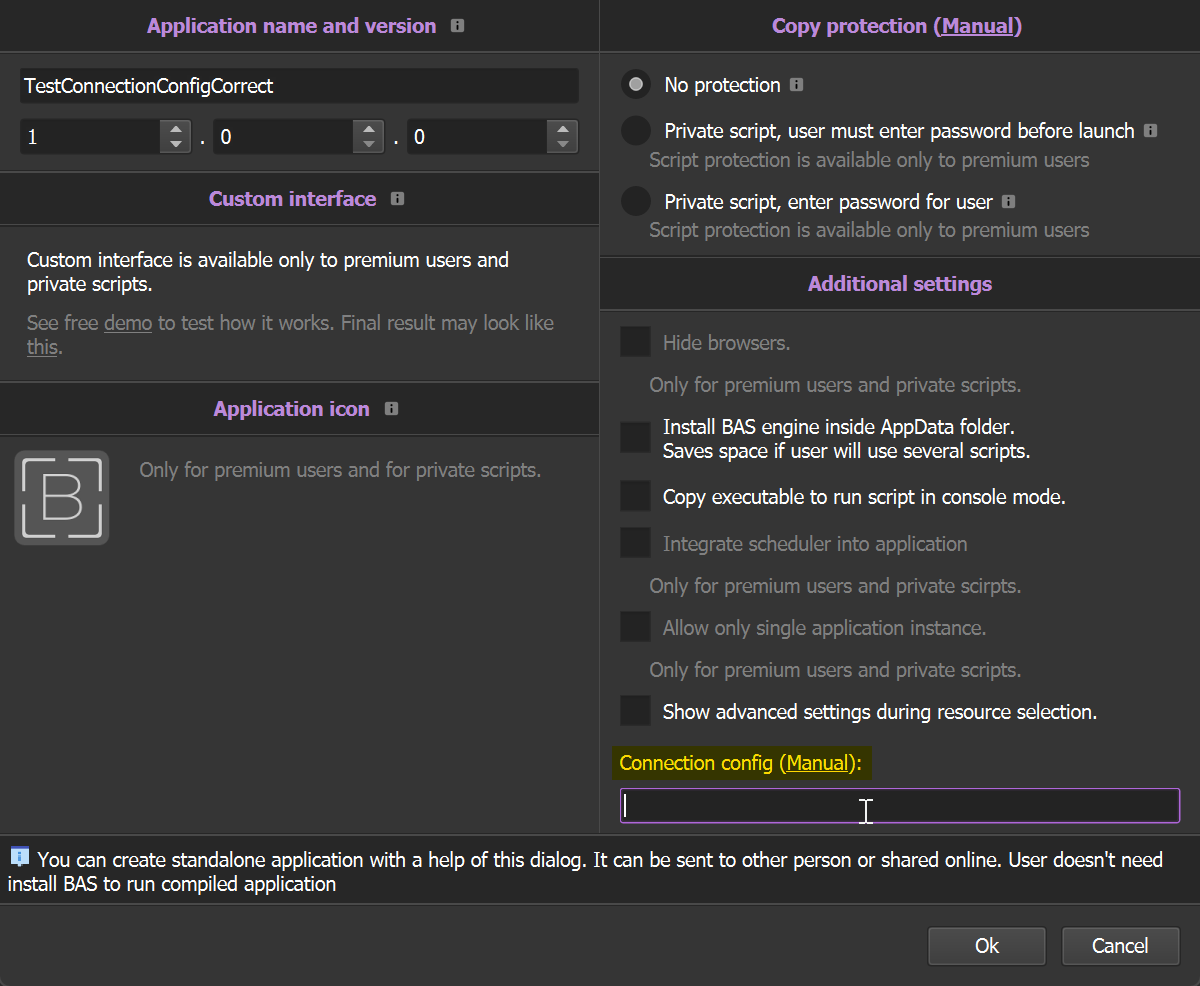The width and height of the screenshot is (1200, 986).
Task: Click the info icon beside Application name and version
Action: tap(457, 25)
